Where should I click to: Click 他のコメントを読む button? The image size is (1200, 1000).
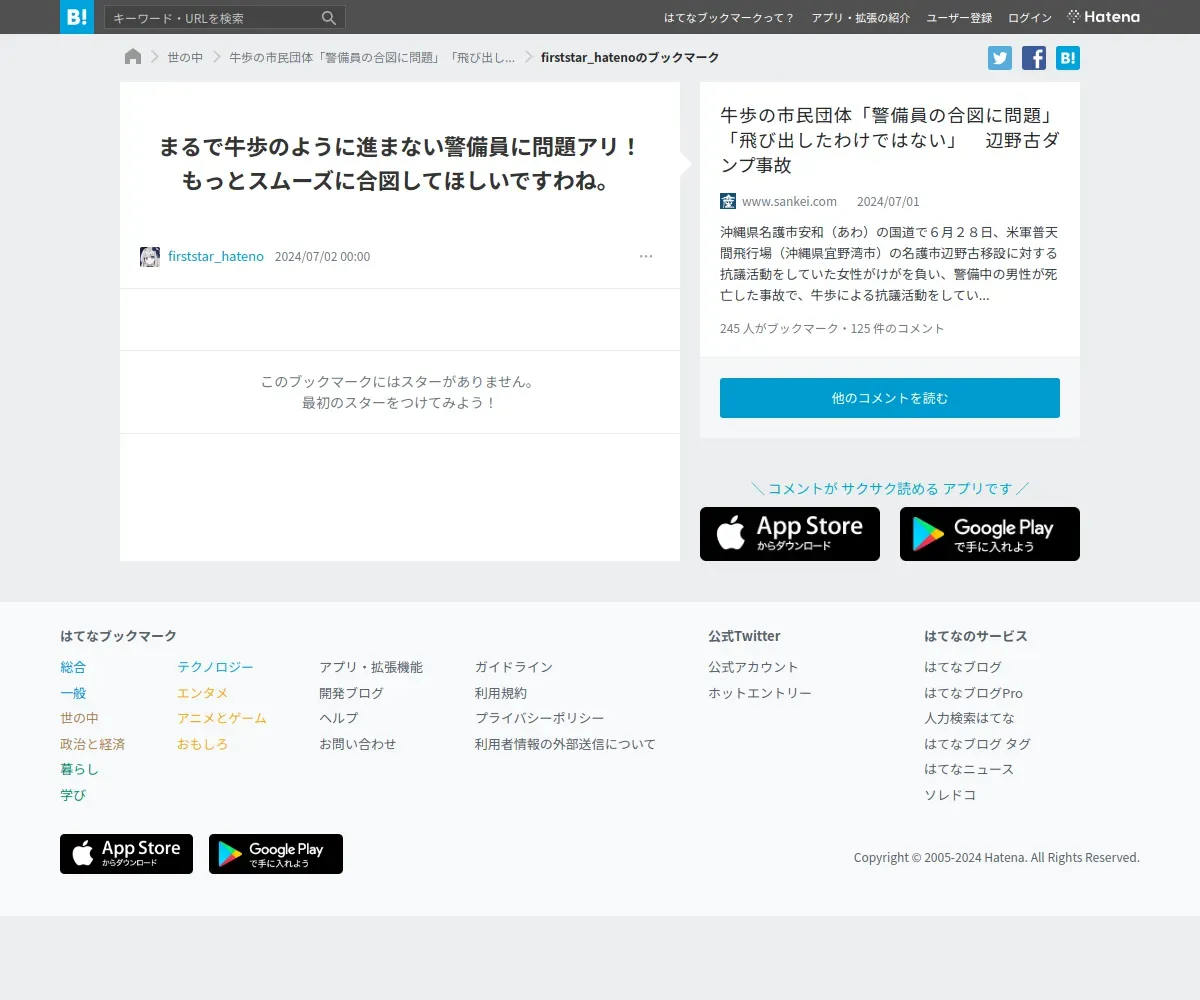890,398
